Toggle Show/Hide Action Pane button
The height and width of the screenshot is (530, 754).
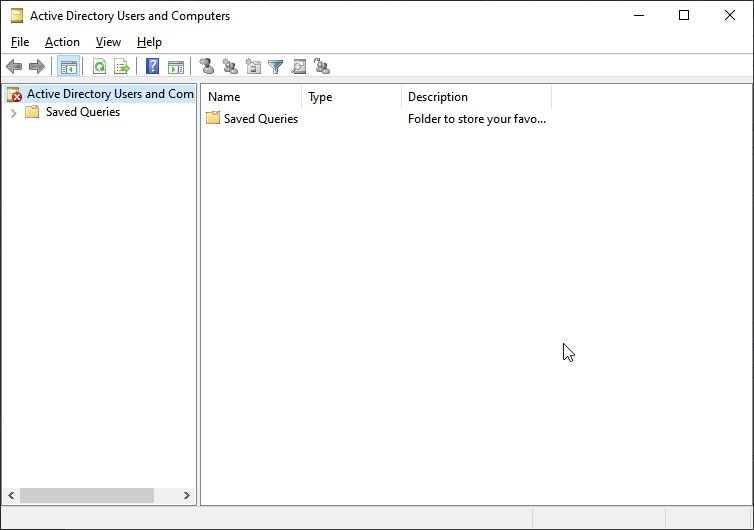(176, 66)
